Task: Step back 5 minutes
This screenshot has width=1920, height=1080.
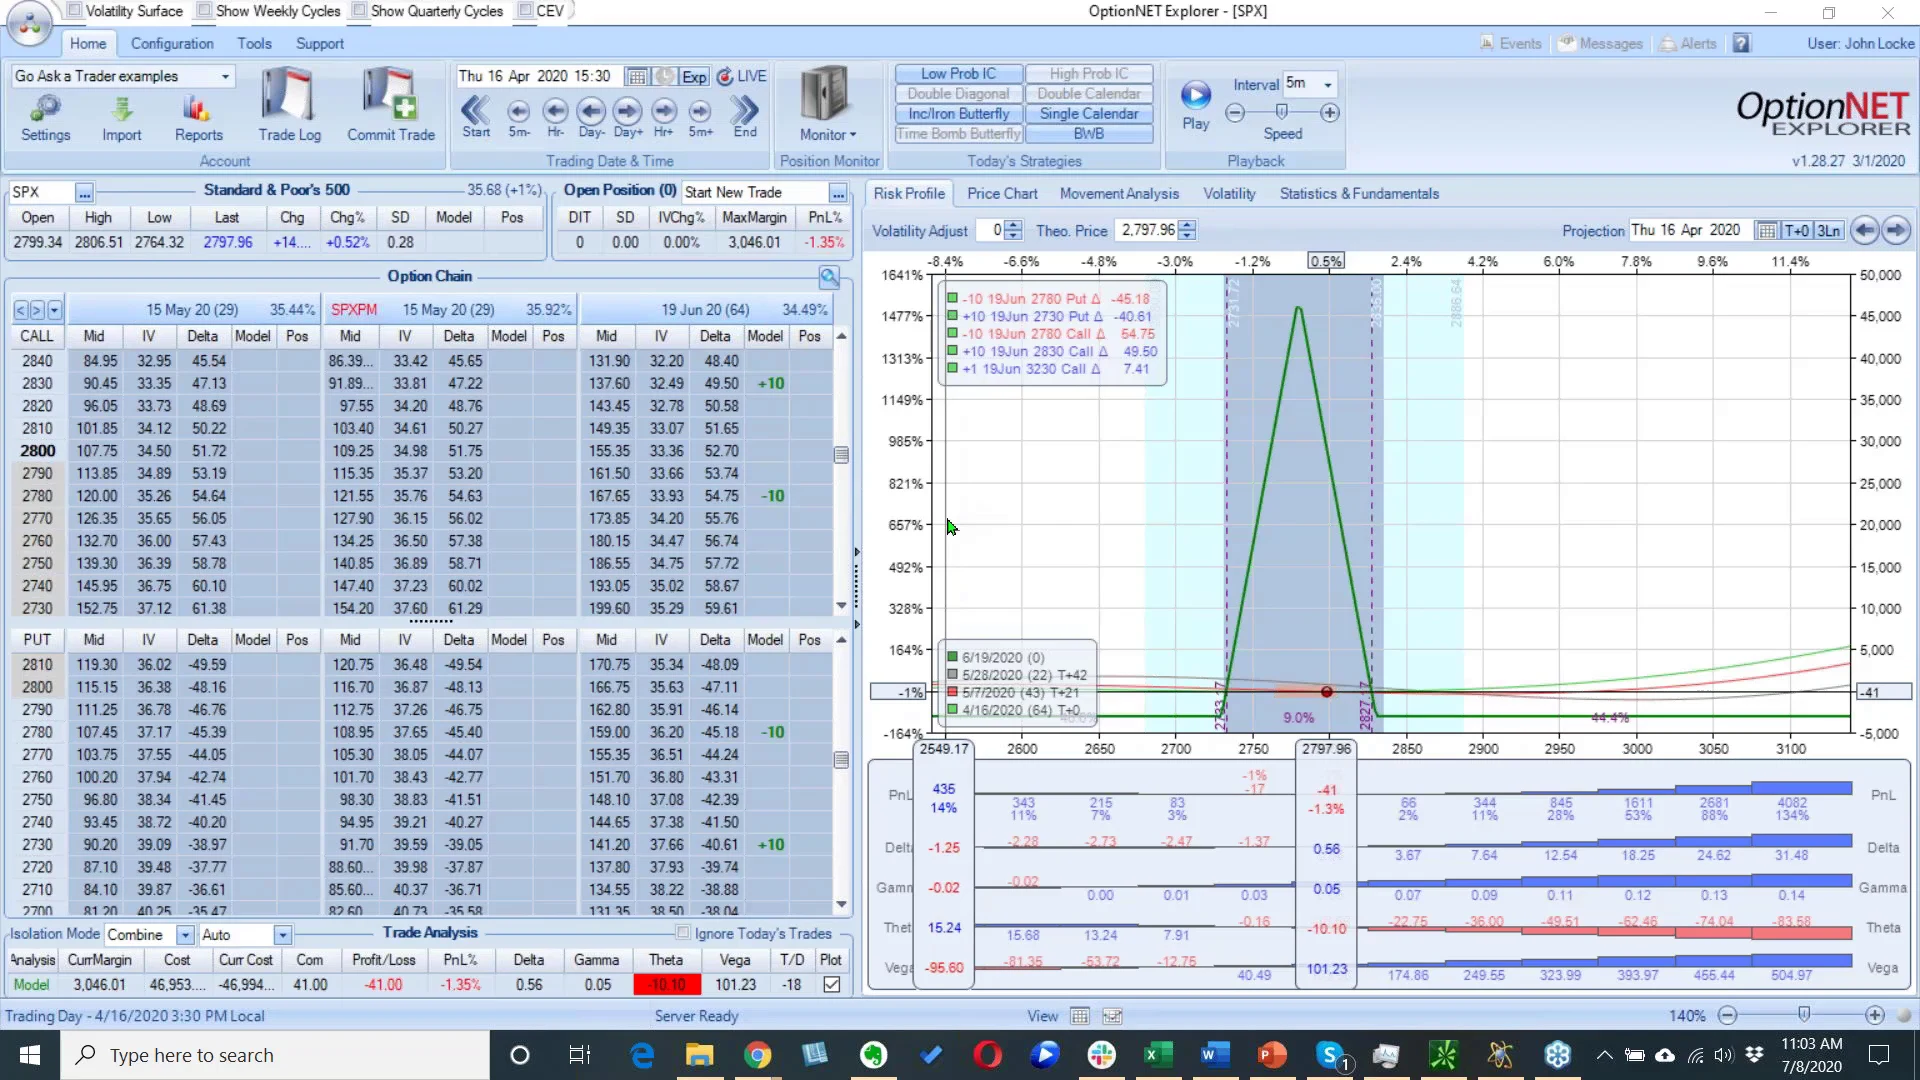Action: tap(518, 116)
